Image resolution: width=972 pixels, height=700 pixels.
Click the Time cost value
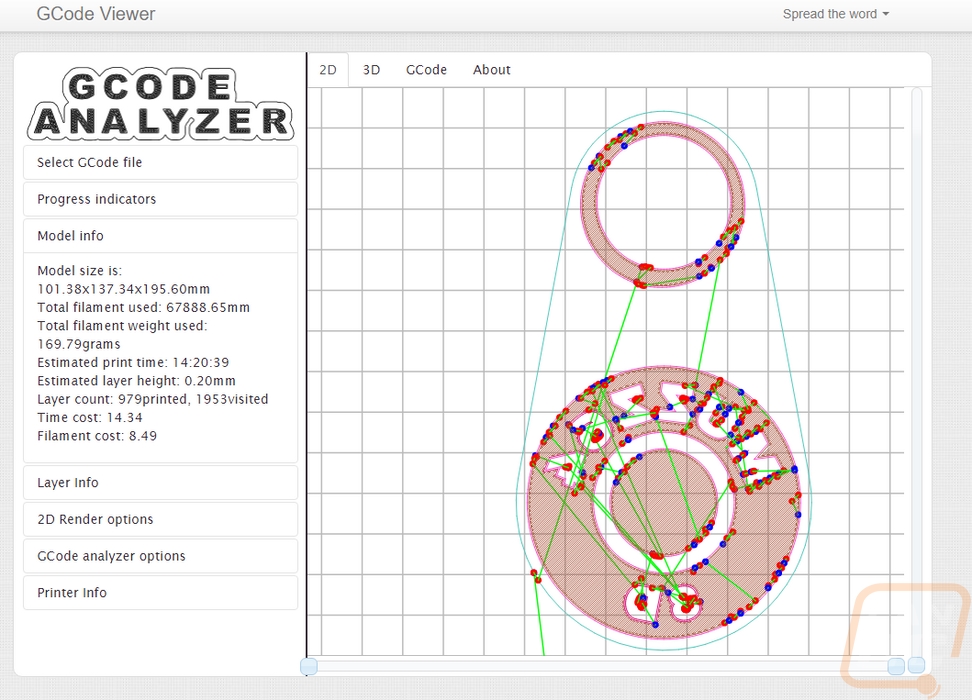[124, 417]
